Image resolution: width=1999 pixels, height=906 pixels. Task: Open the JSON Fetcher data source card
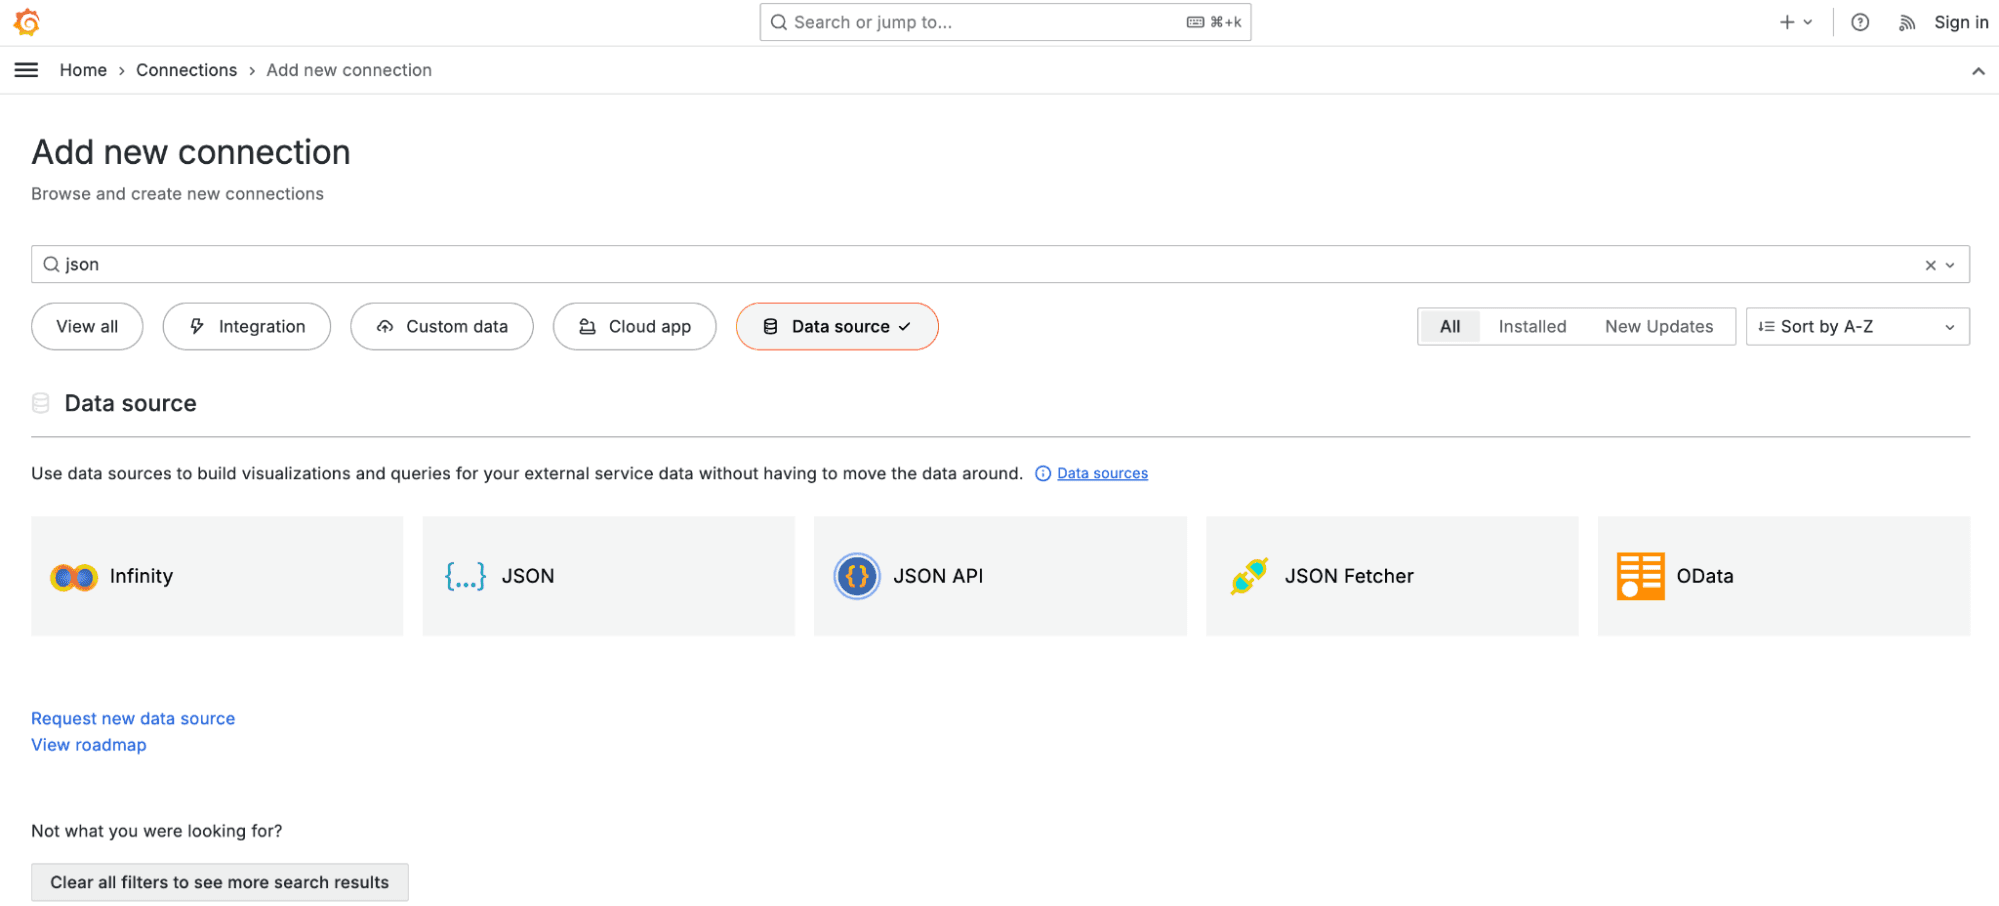pyautogui.click(x=1392, y=576)
